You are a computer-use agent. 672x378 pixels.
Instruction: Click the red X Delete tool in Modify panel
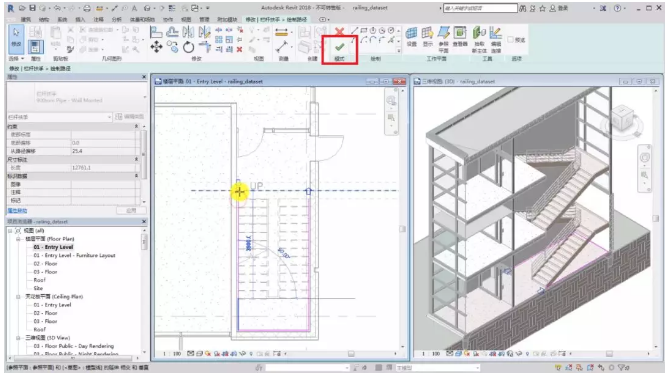tap(240, 50)
